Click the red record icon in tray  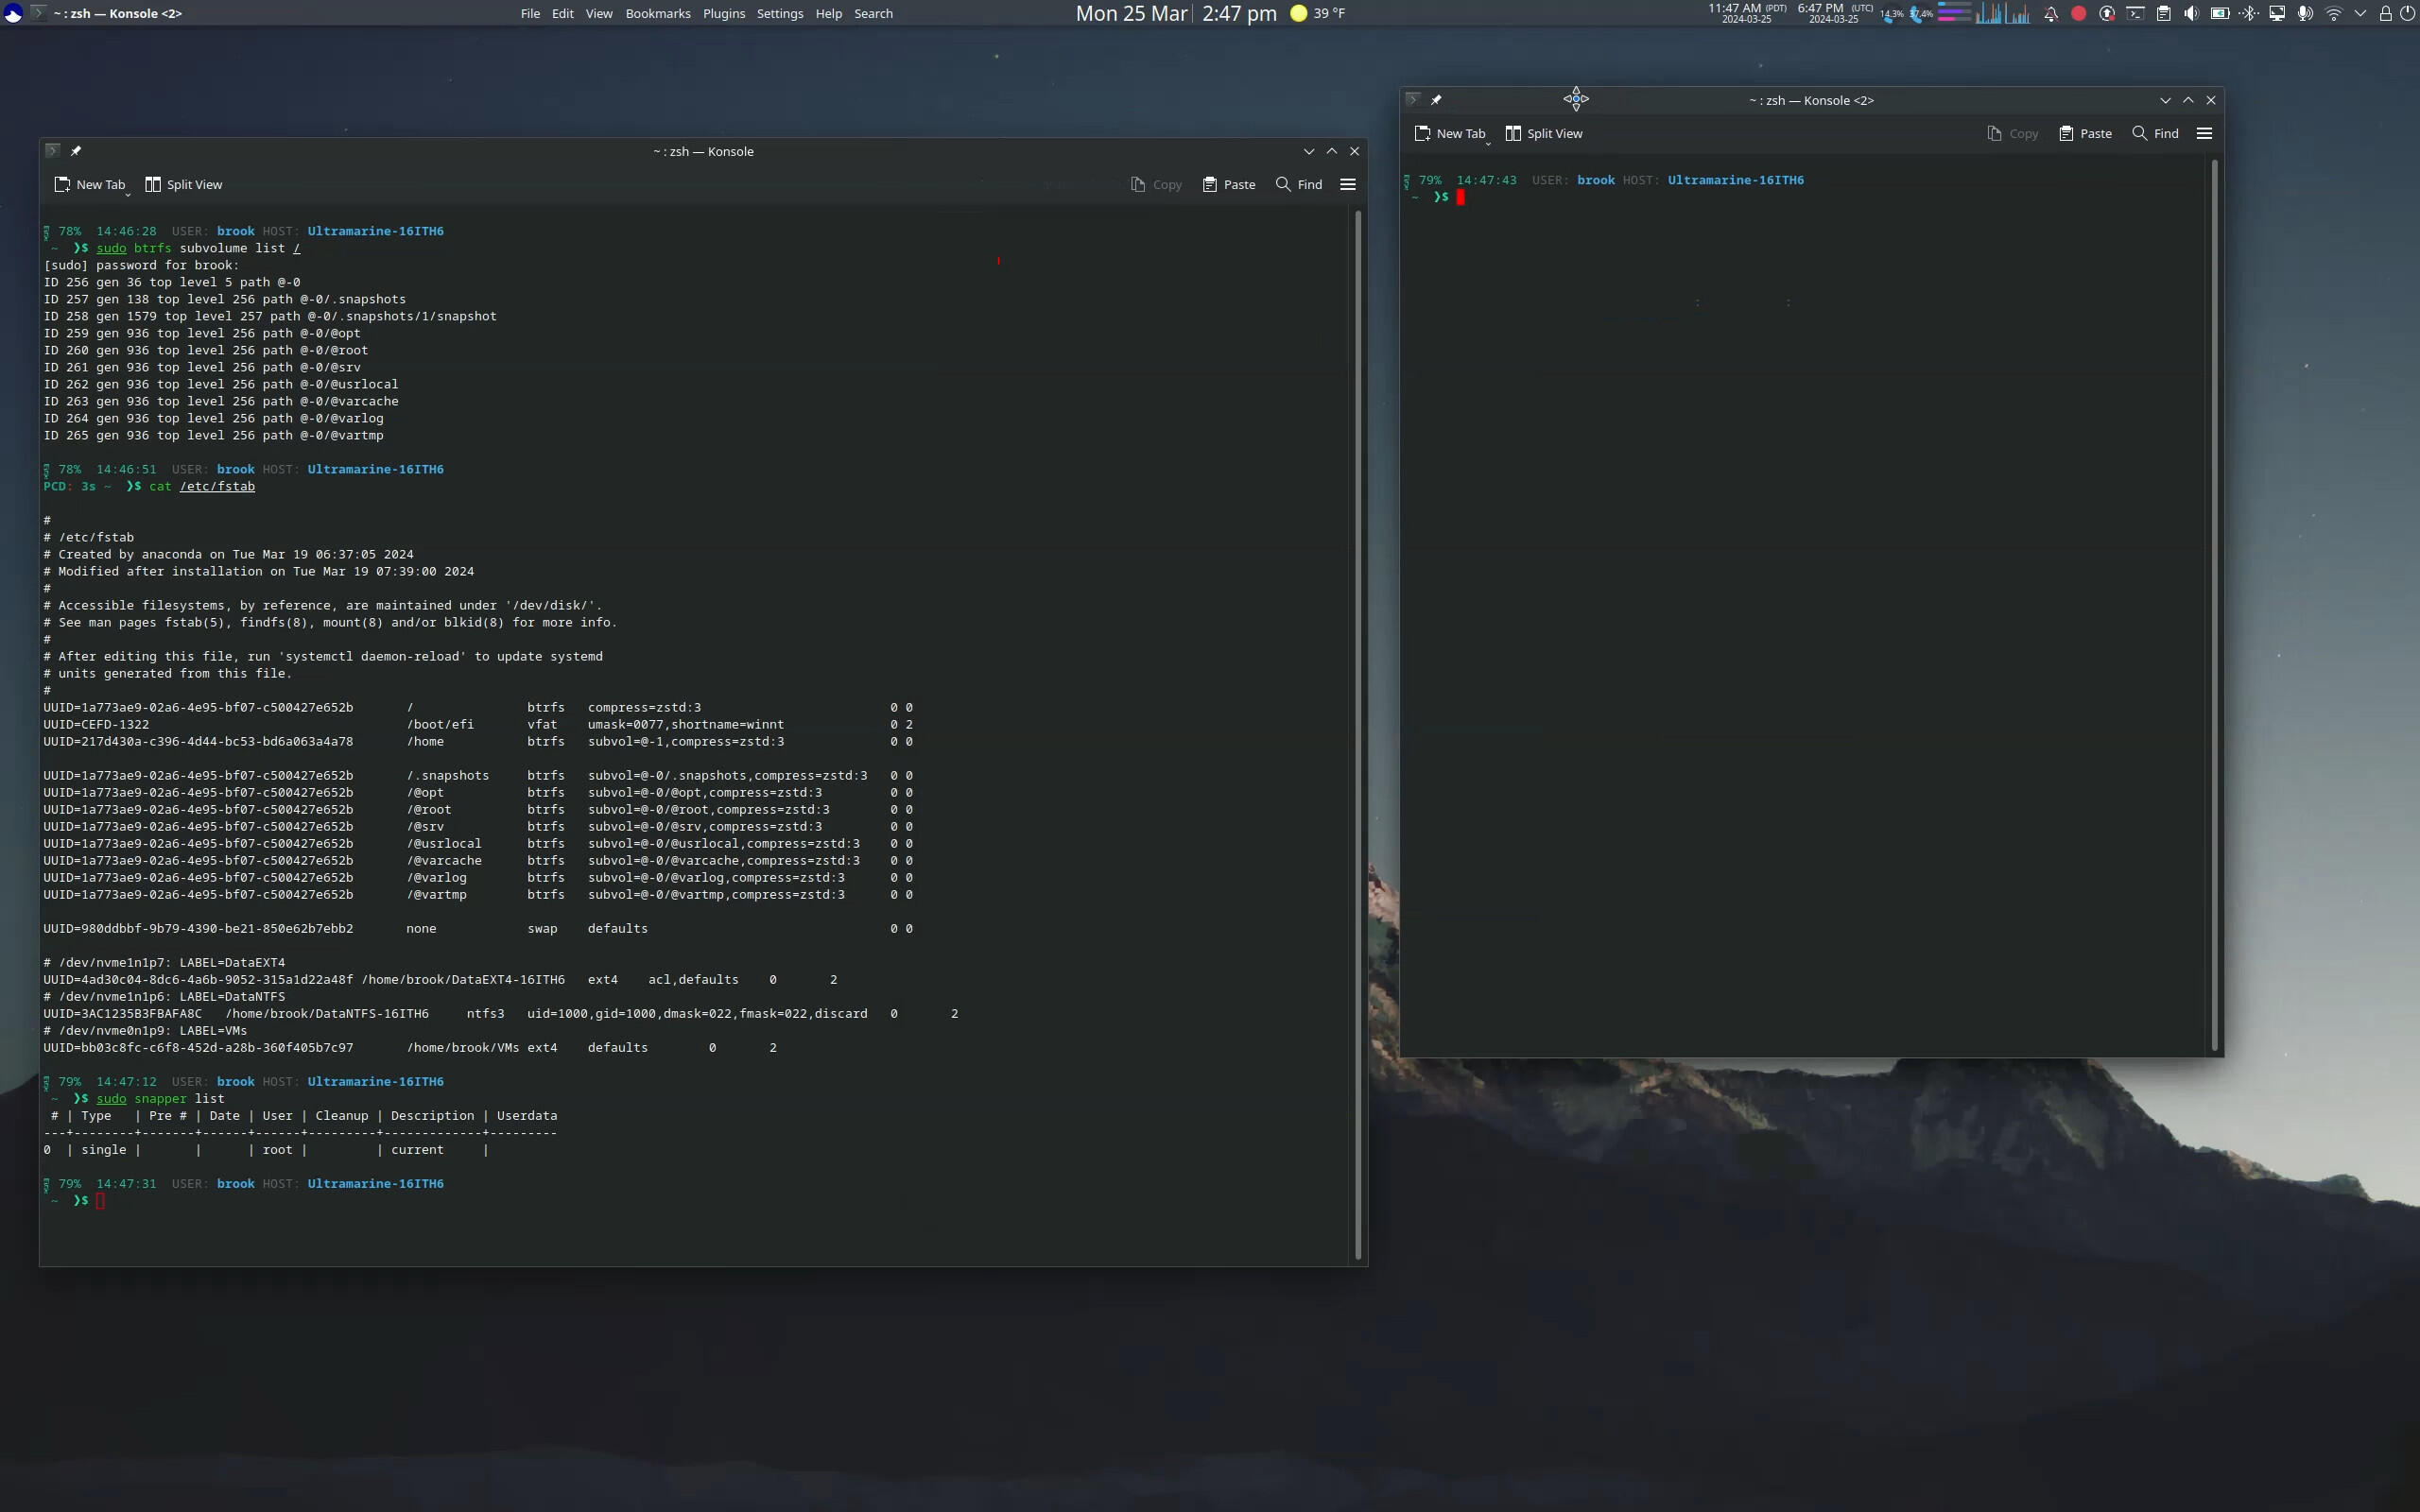pyautogui.click(x=2079, y=13)
